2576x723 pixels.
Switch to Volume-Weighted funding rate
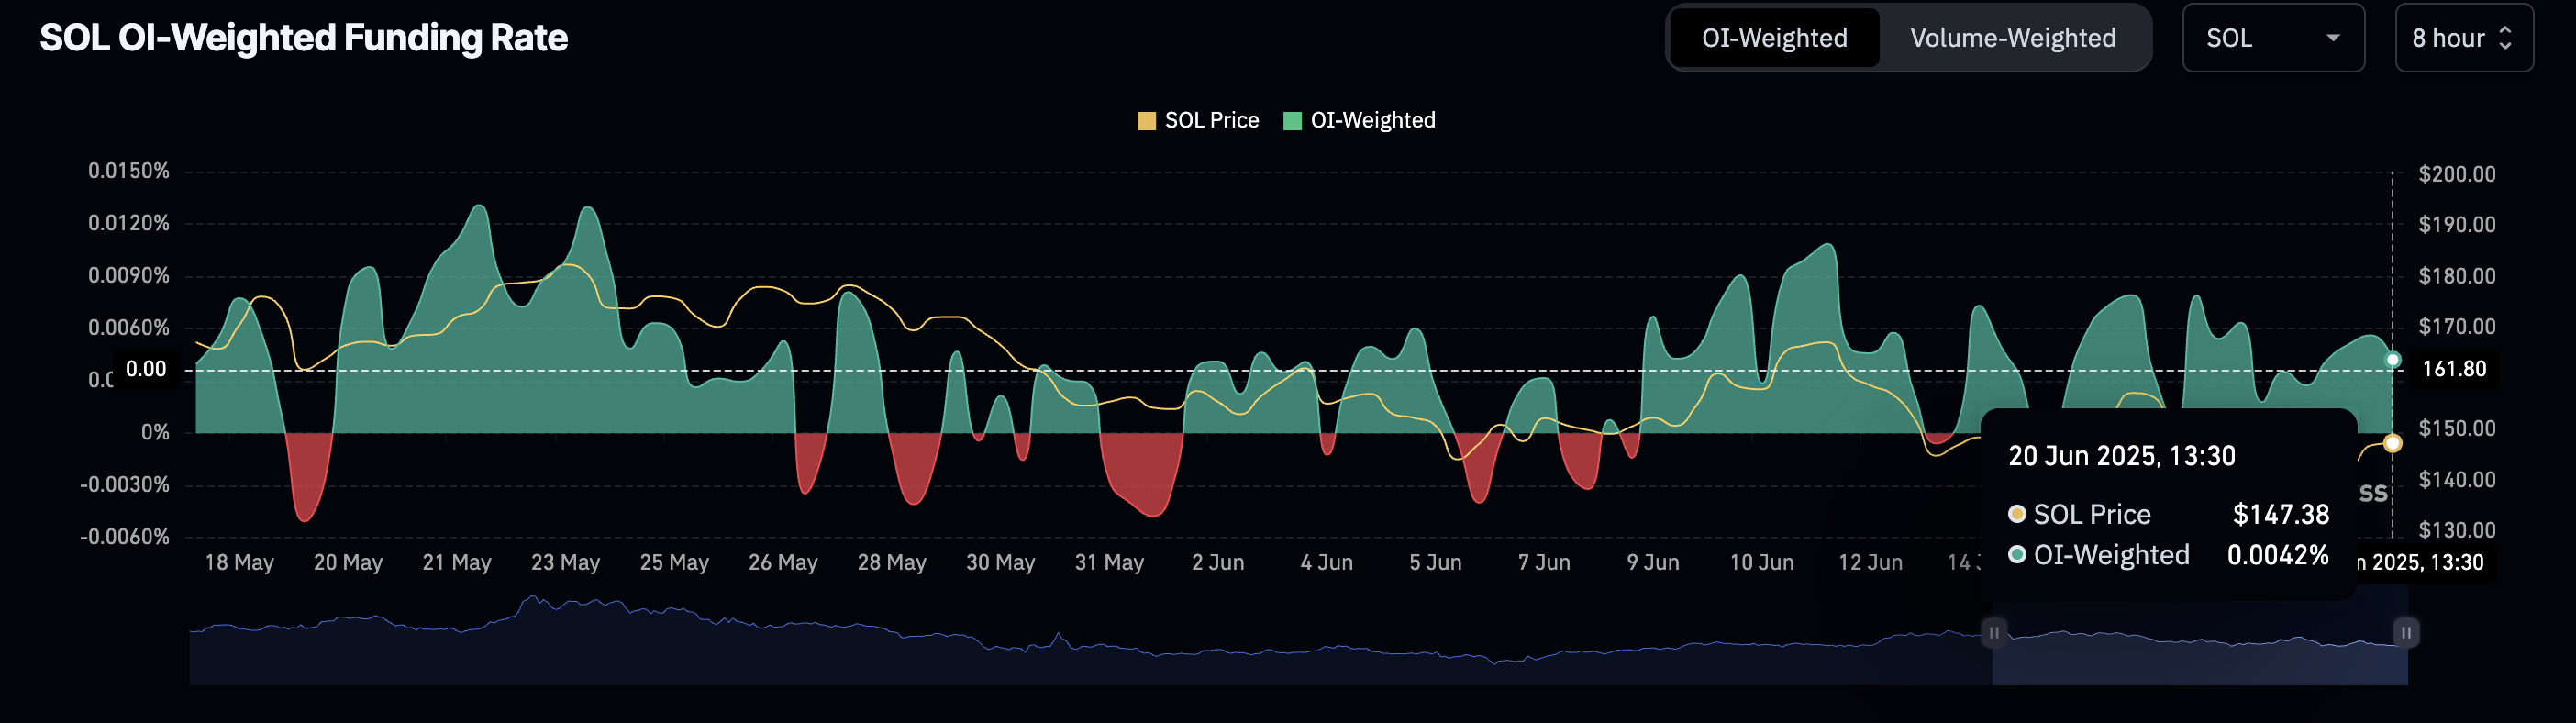click(x=2012, y=38)
